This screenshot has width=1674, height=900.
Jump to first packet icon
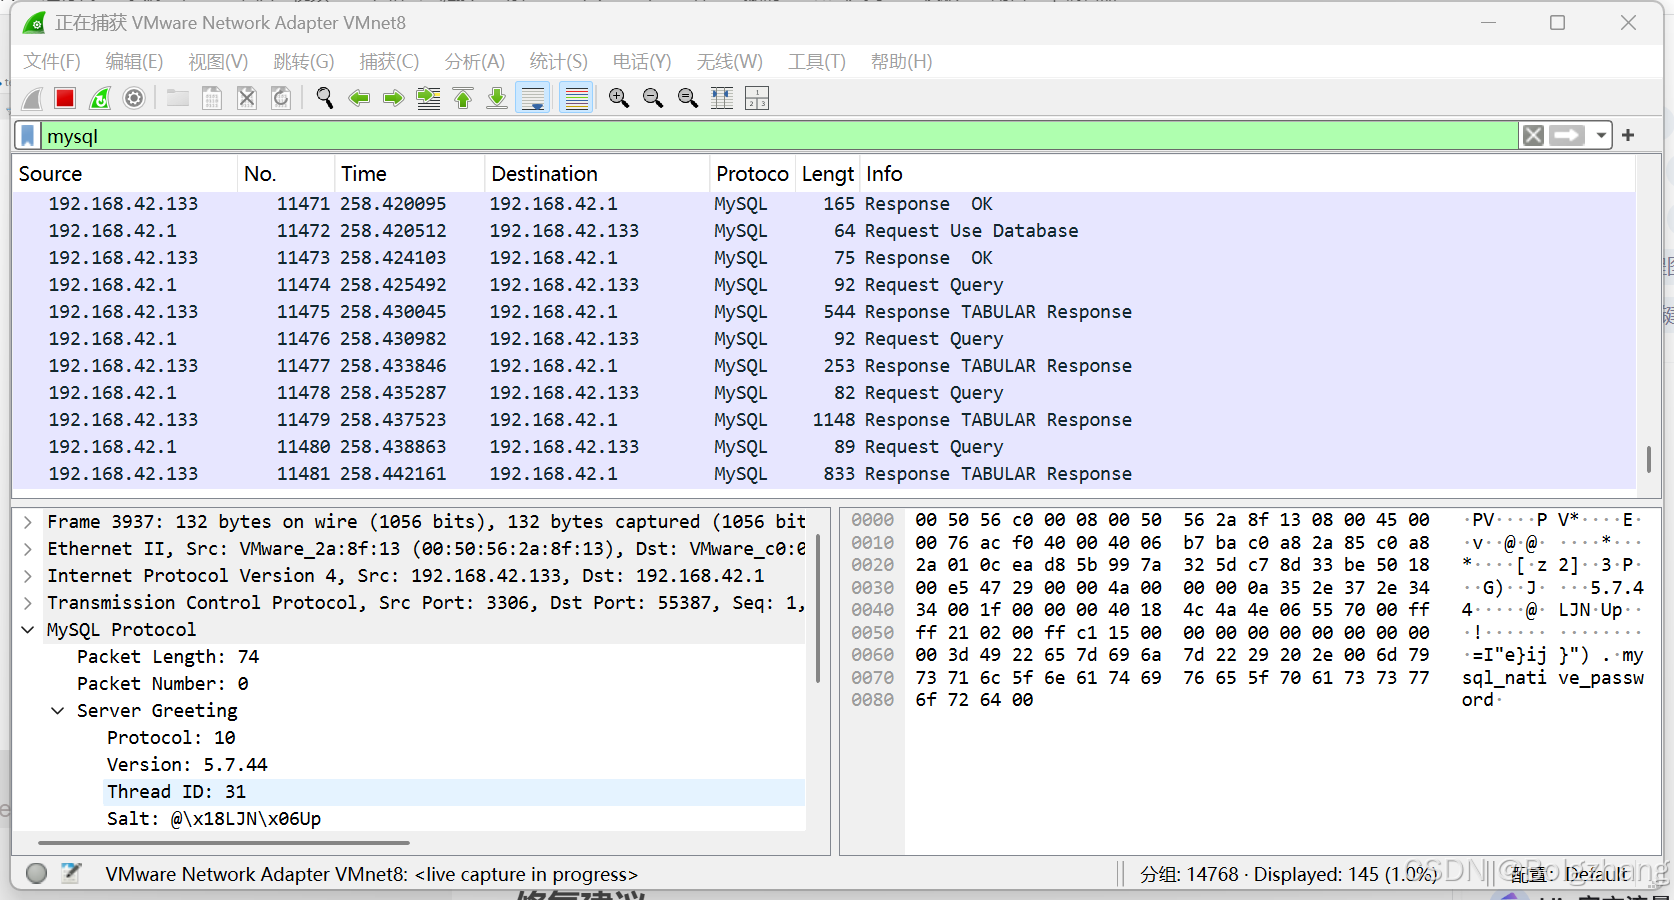click(462, 98)
